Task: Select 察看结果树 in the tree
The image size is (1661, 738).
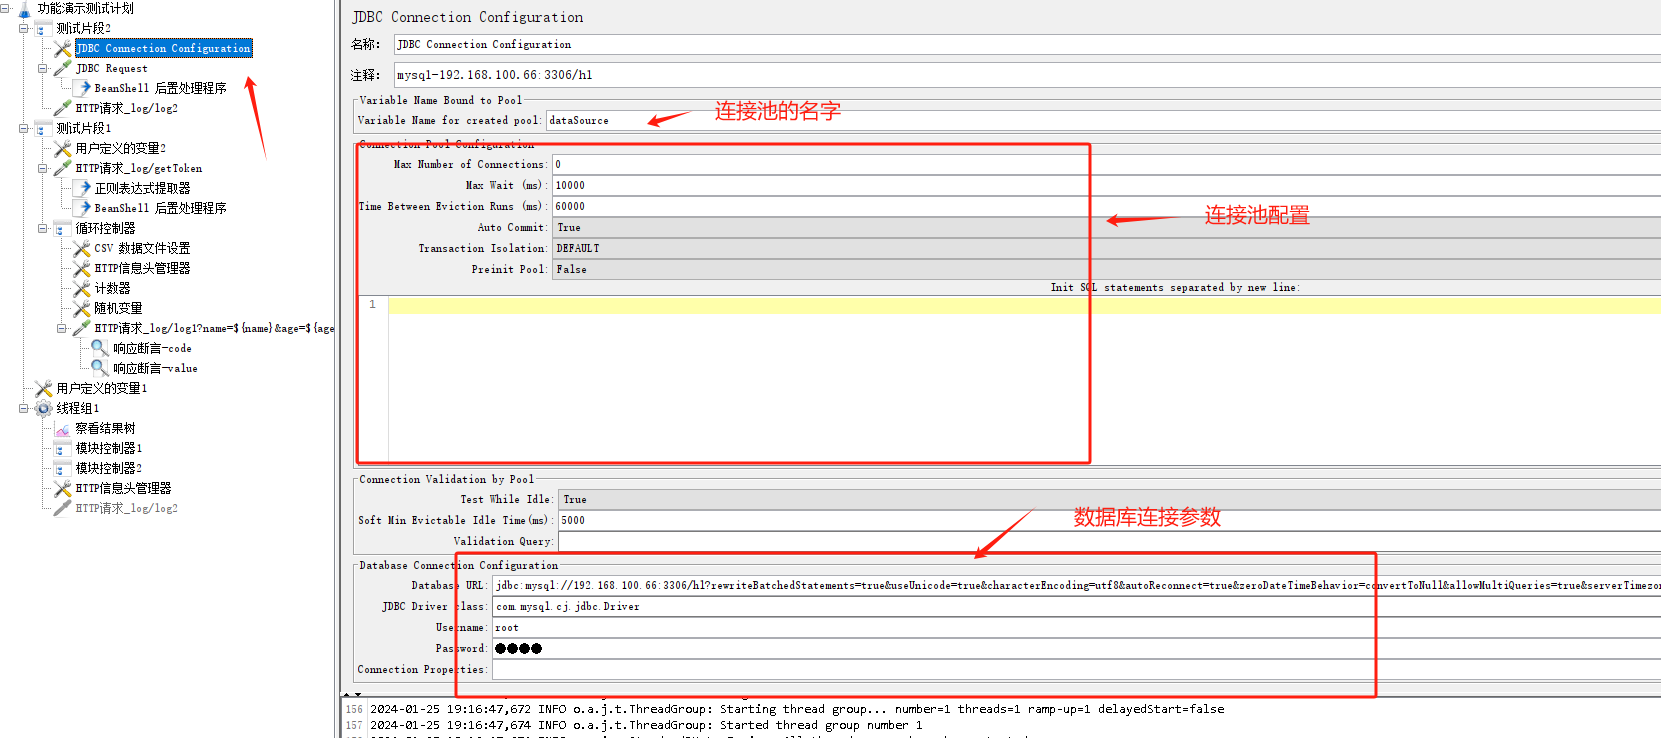Action: click(x=105, y=428)
